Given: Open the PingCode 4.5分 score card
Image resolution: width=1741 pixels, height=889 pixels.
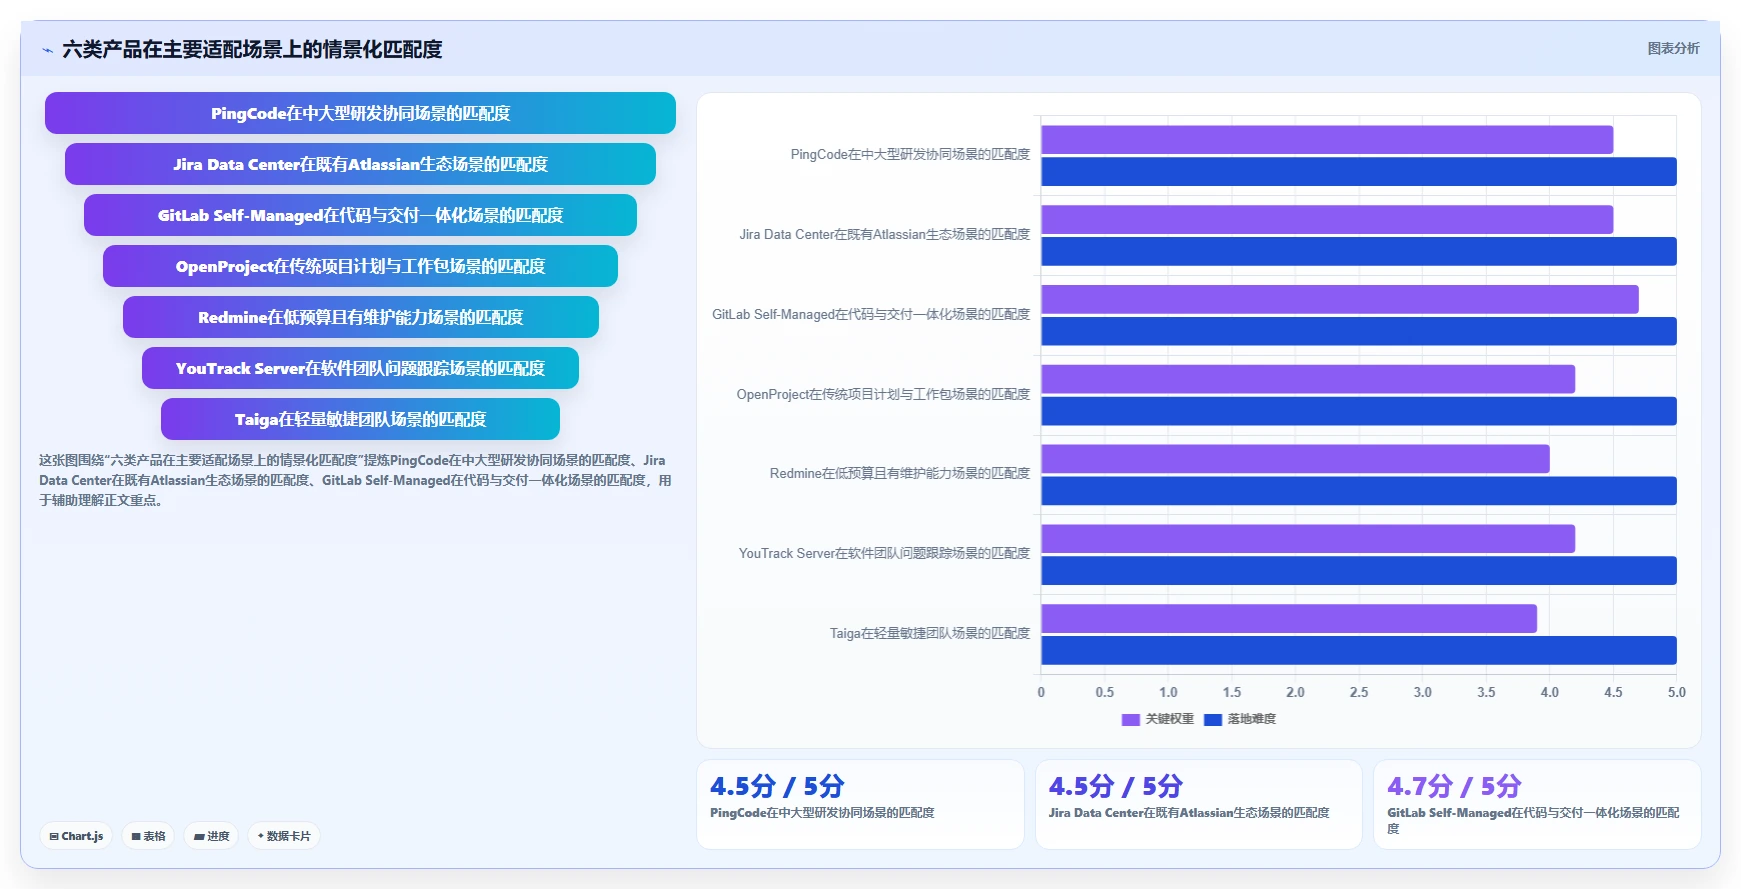Looking at the screenshot, I should click(x=860, y=804).
